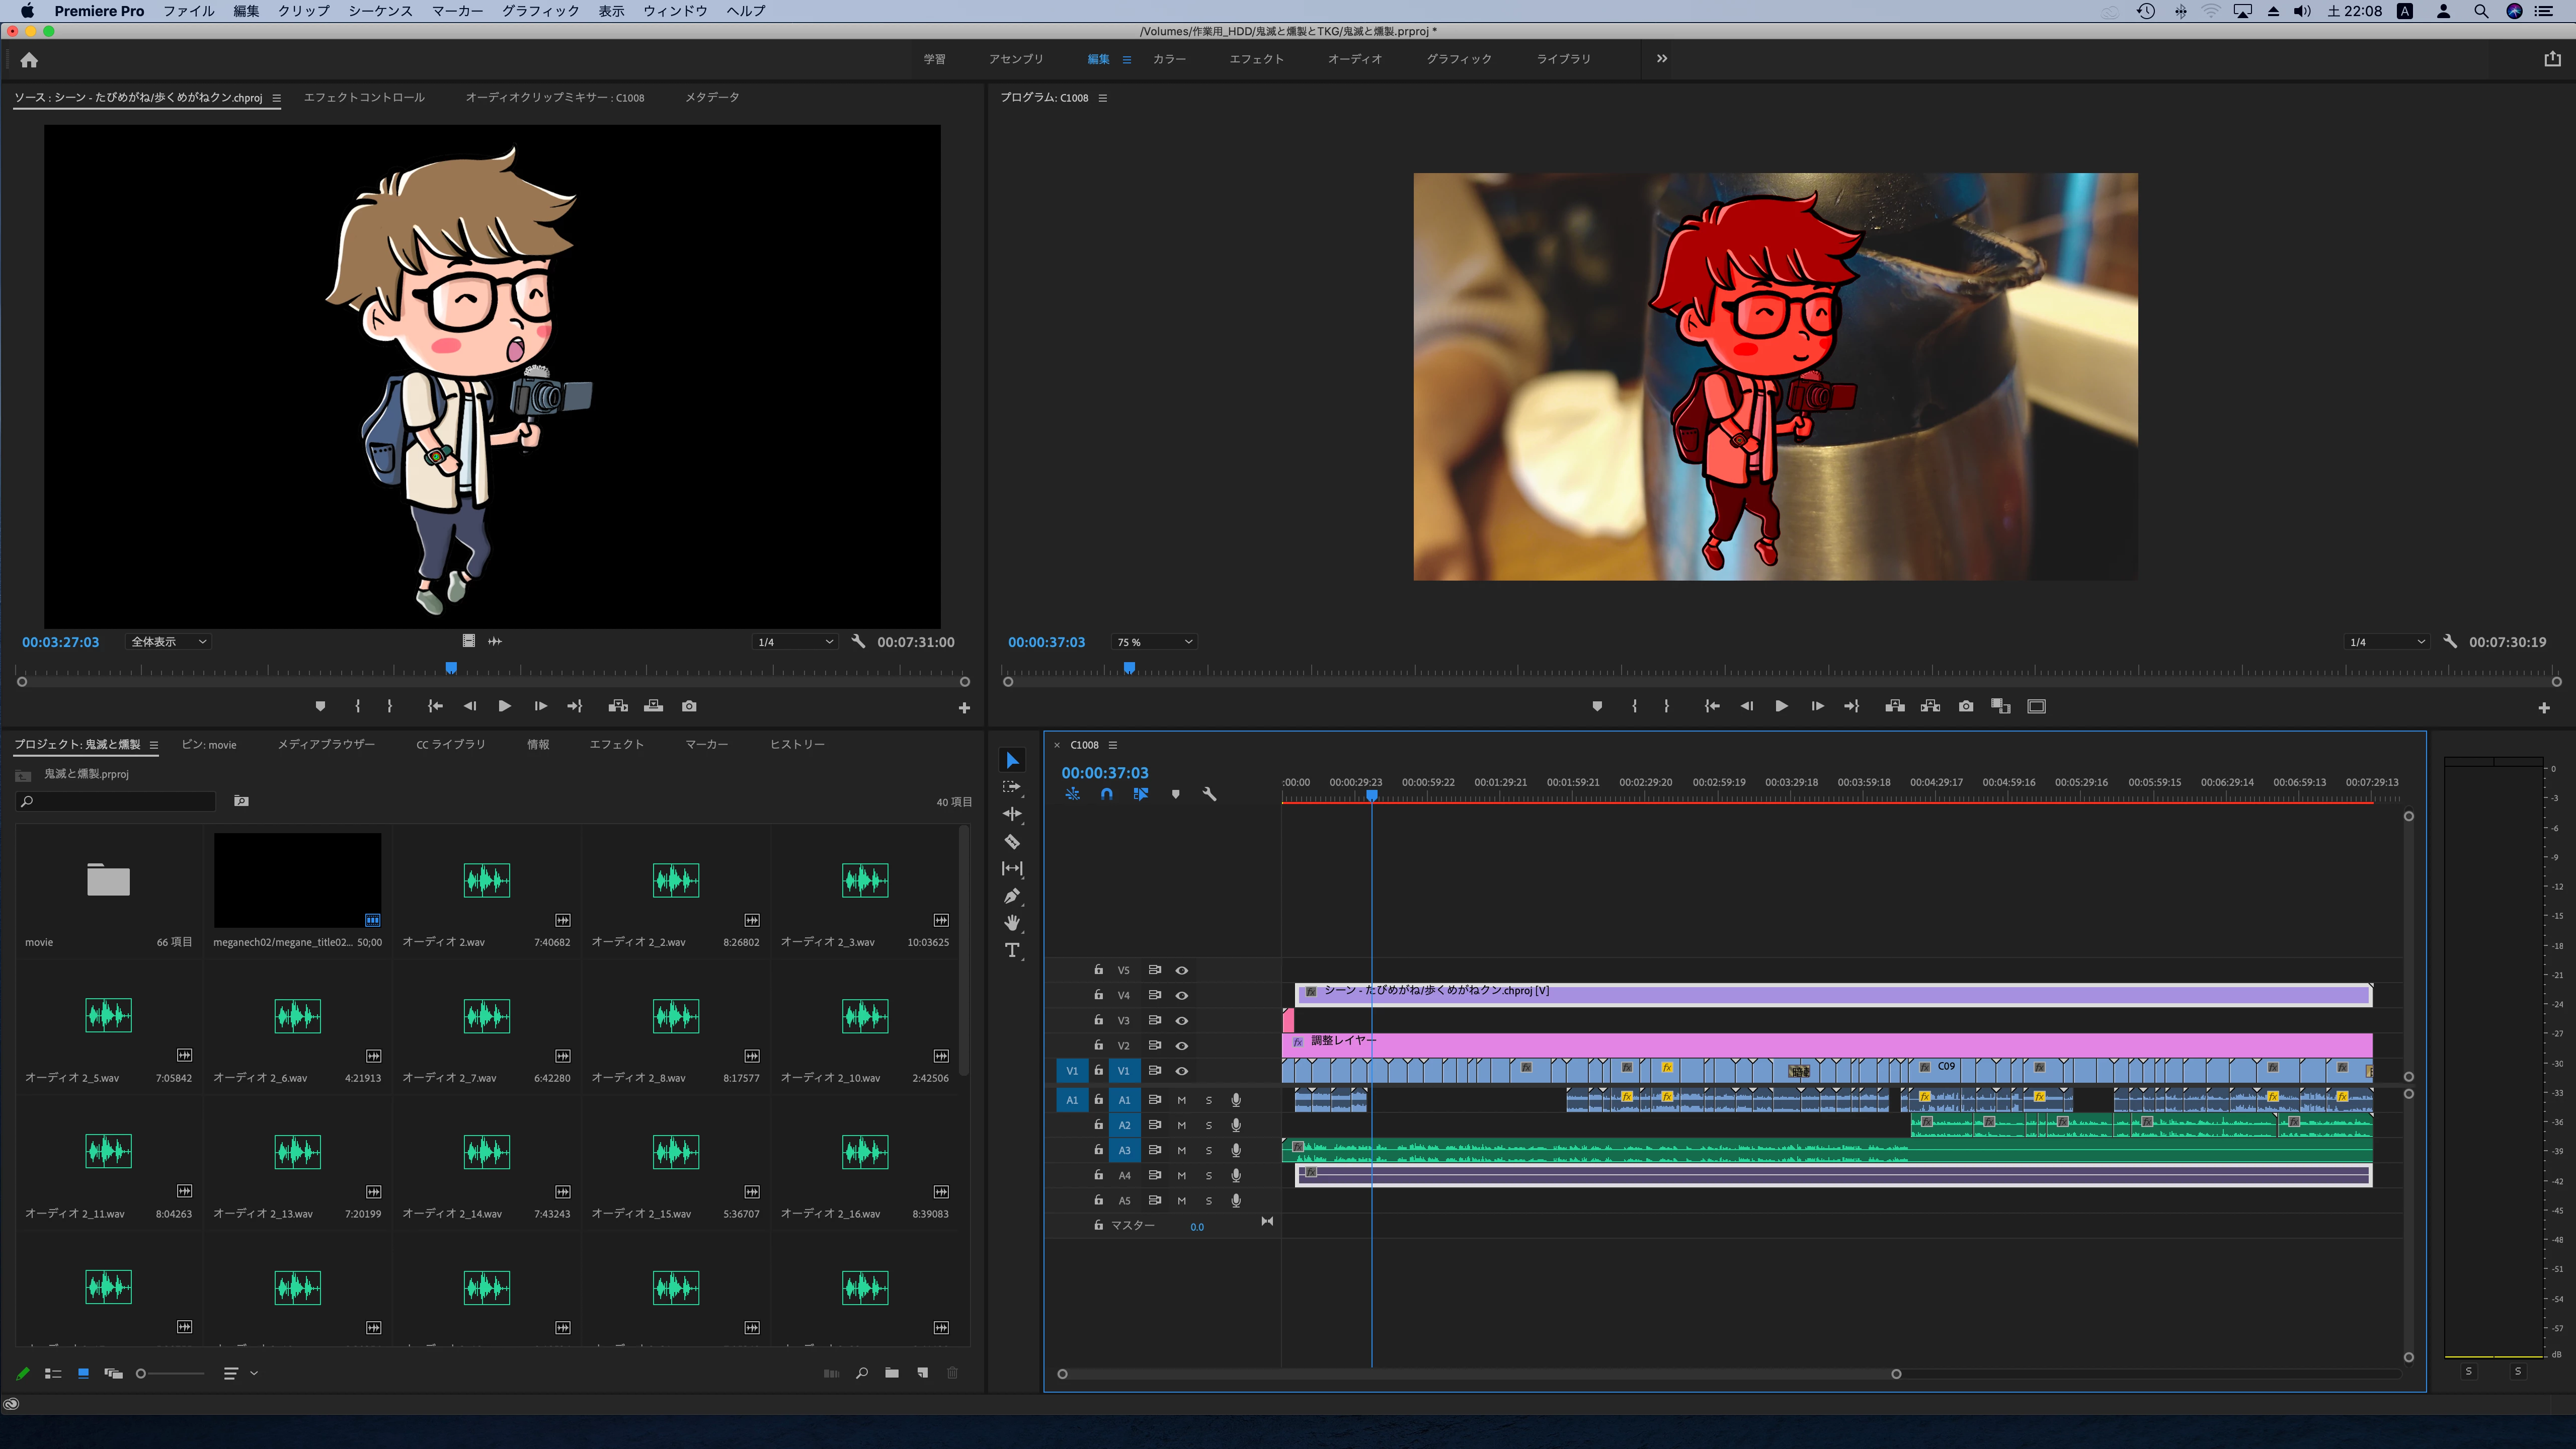
Task: Select the Ripple Edit tool
Action: coord(1012,814)
